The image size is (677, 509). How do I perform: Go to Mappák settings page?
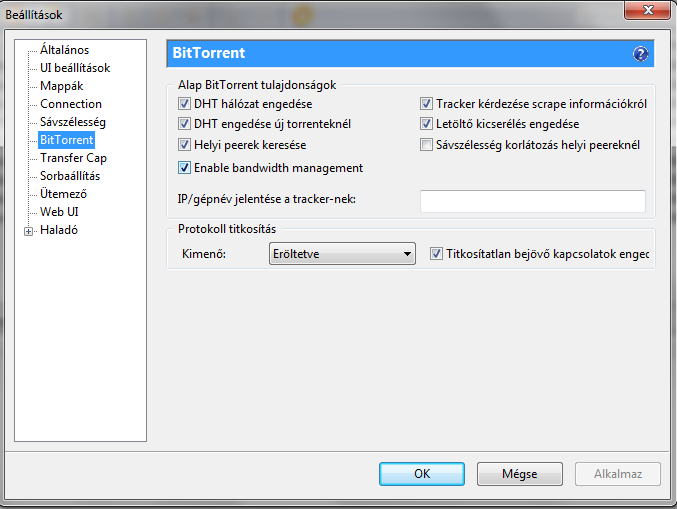pyautogui.click(x=61, y=86)
